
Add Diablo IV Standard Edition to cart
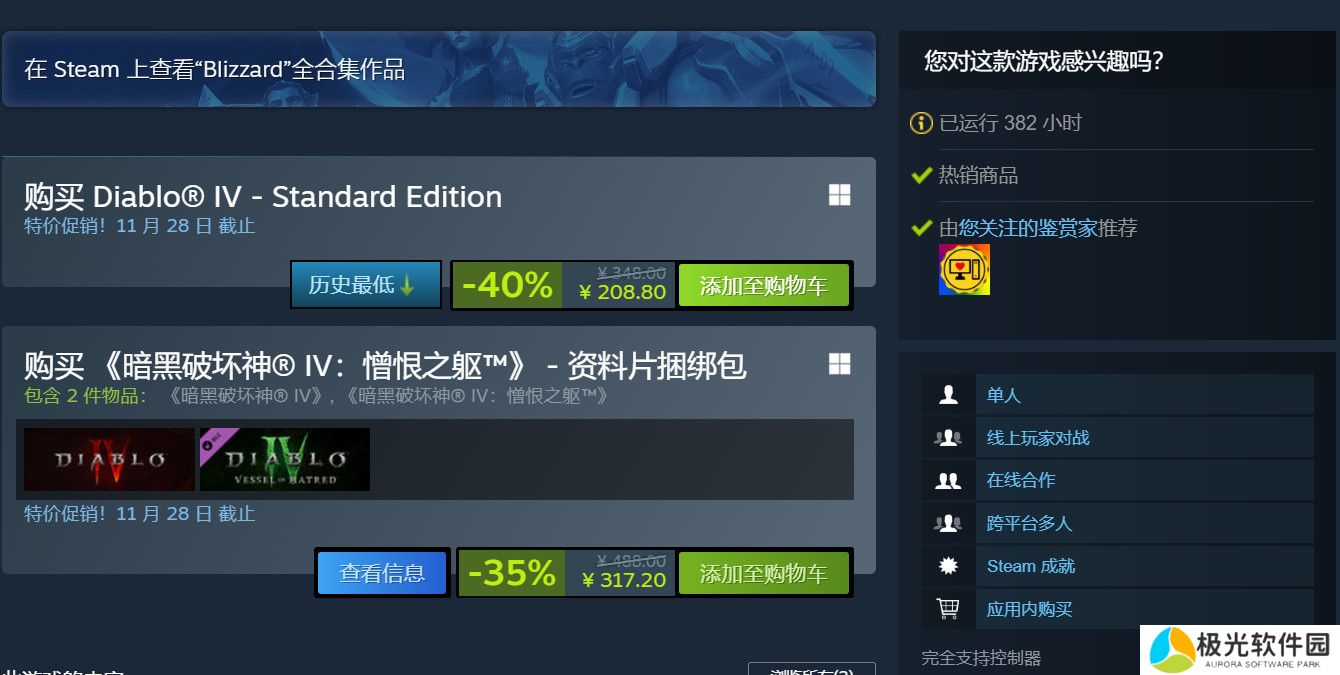coord(764,286)
